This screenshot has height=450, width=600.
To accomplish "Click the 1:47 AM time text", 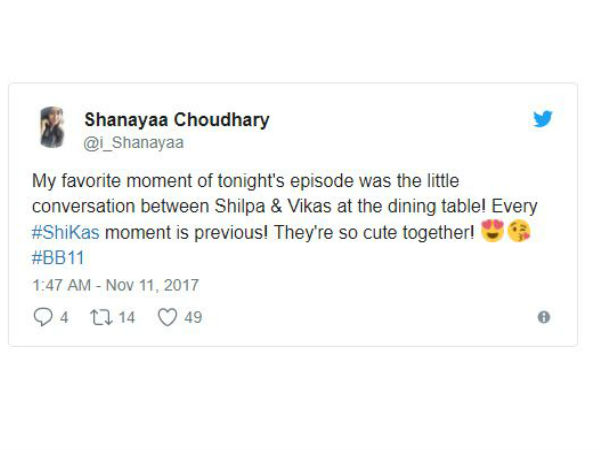I will point(62,285).
